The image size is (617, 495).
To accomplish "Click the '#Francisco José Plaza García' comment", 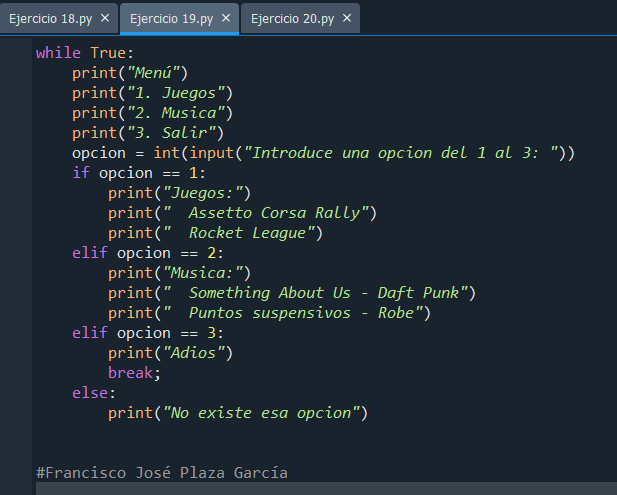I will click(162, 472).
